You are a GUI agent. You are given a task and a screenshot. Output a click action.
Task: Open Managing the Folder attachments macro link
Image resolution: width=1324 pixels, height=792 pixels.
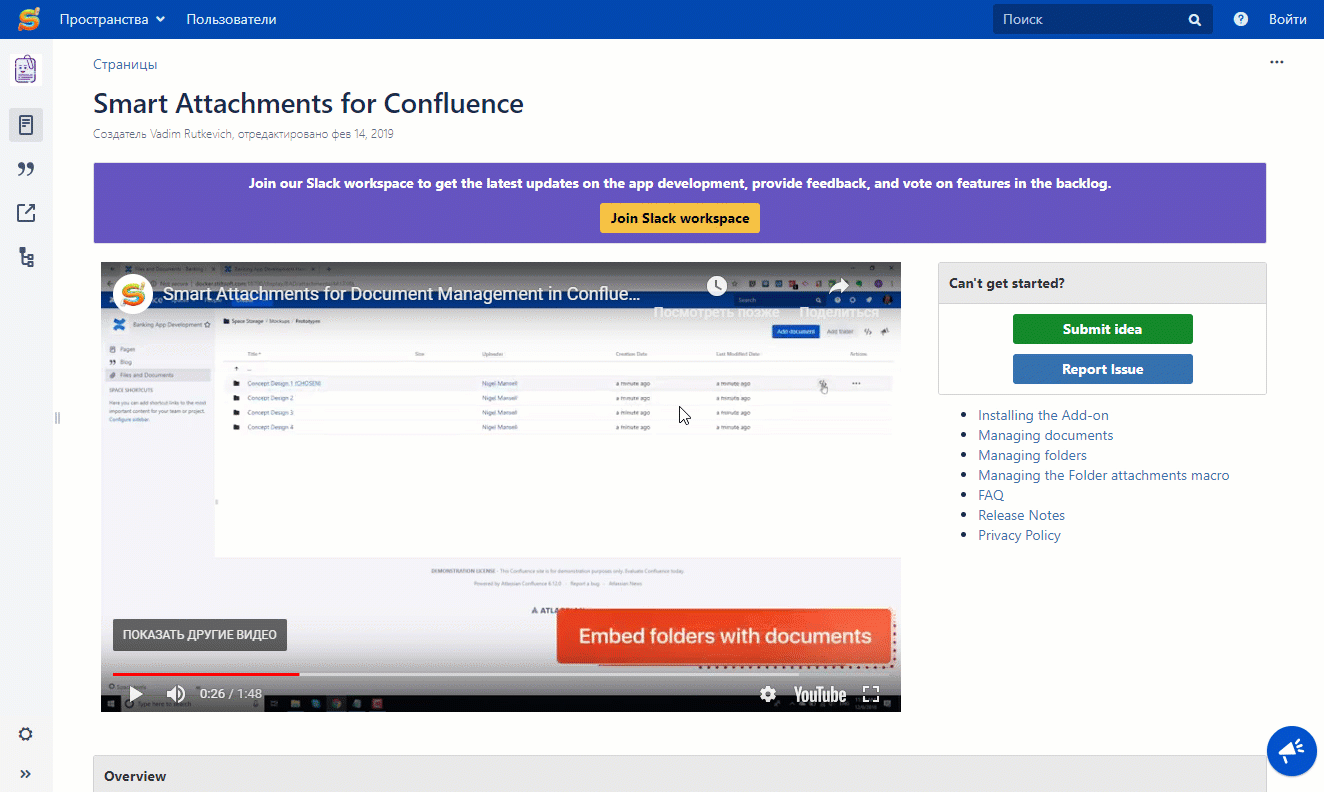pos(1104,475)
